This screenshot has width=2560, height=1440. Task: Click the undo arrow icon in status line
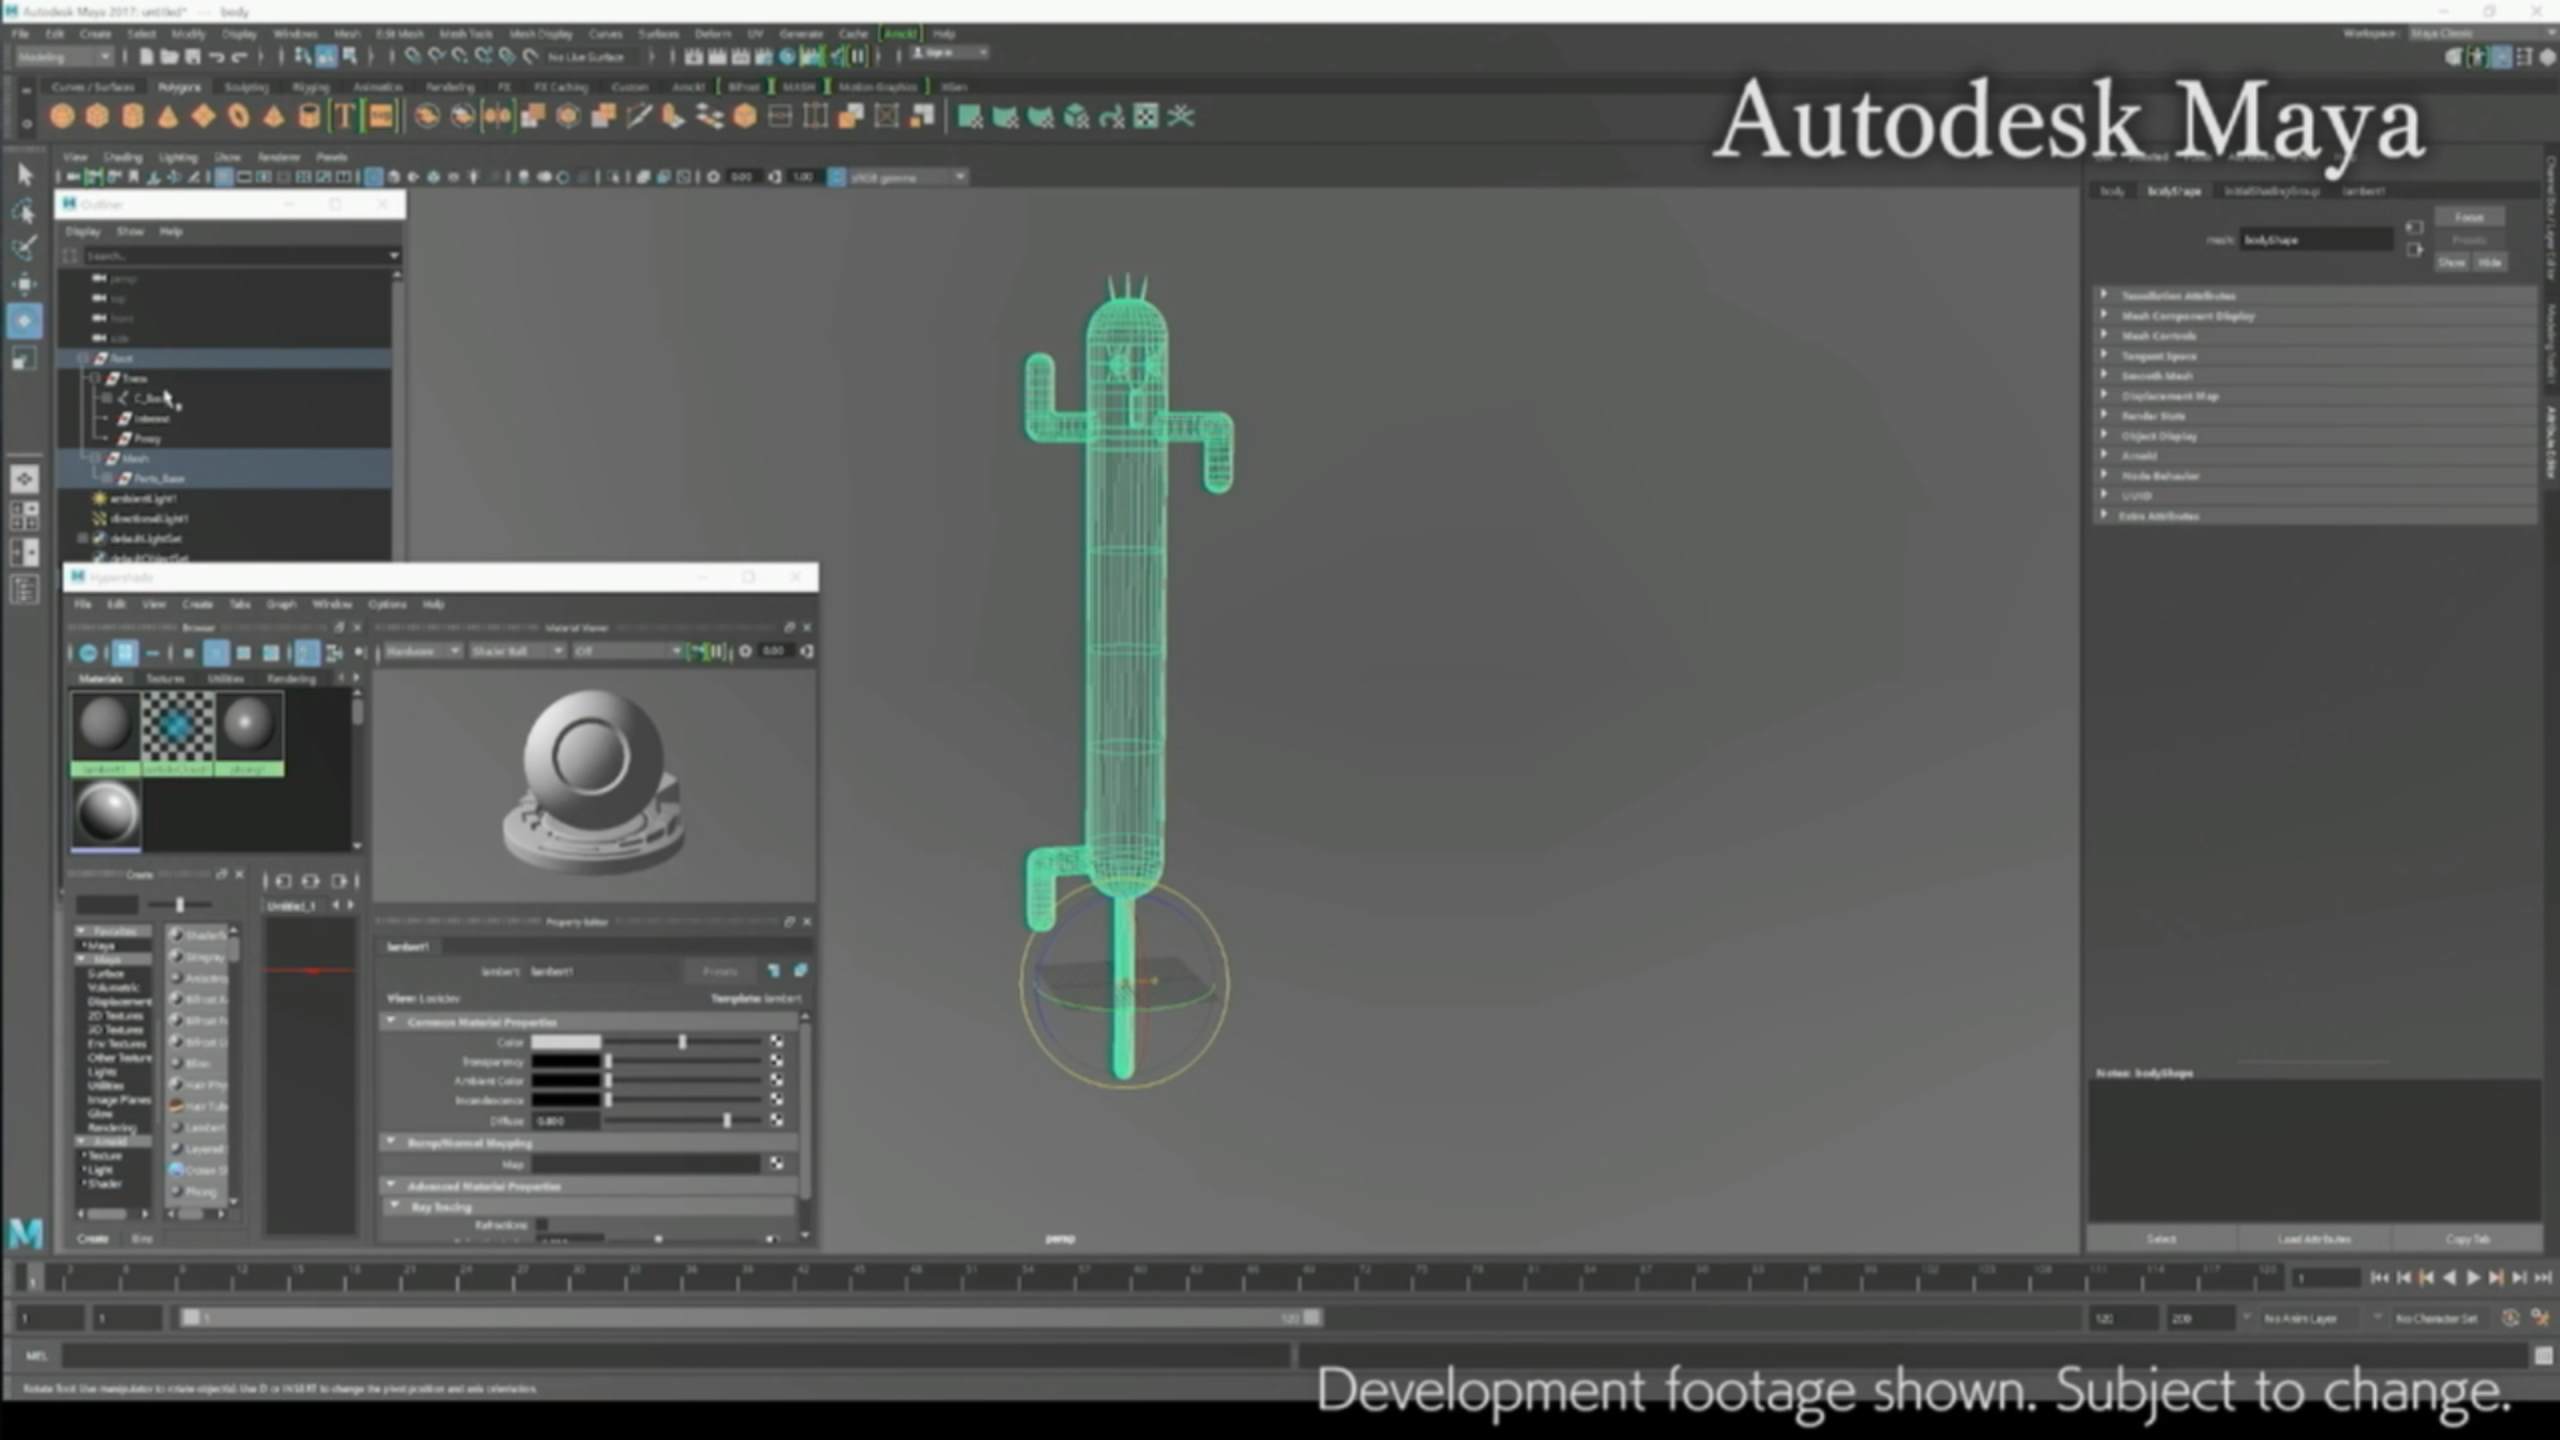[217, 57]
